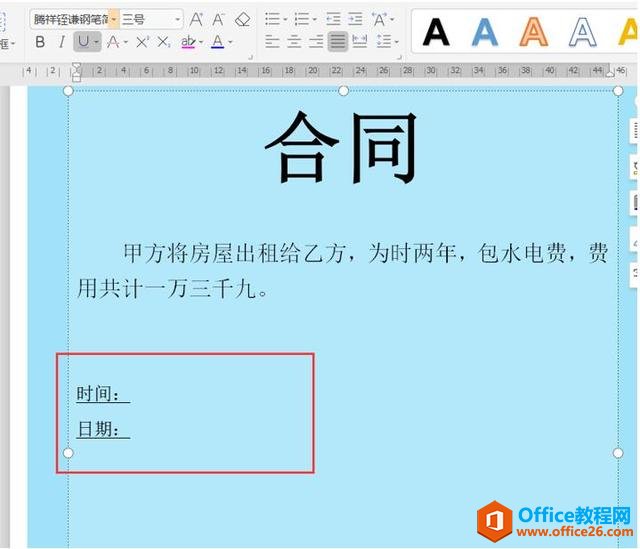This screenshot has height=549, width=640.
Task: Decrease paragraph indent
Action: pos(333,19)
